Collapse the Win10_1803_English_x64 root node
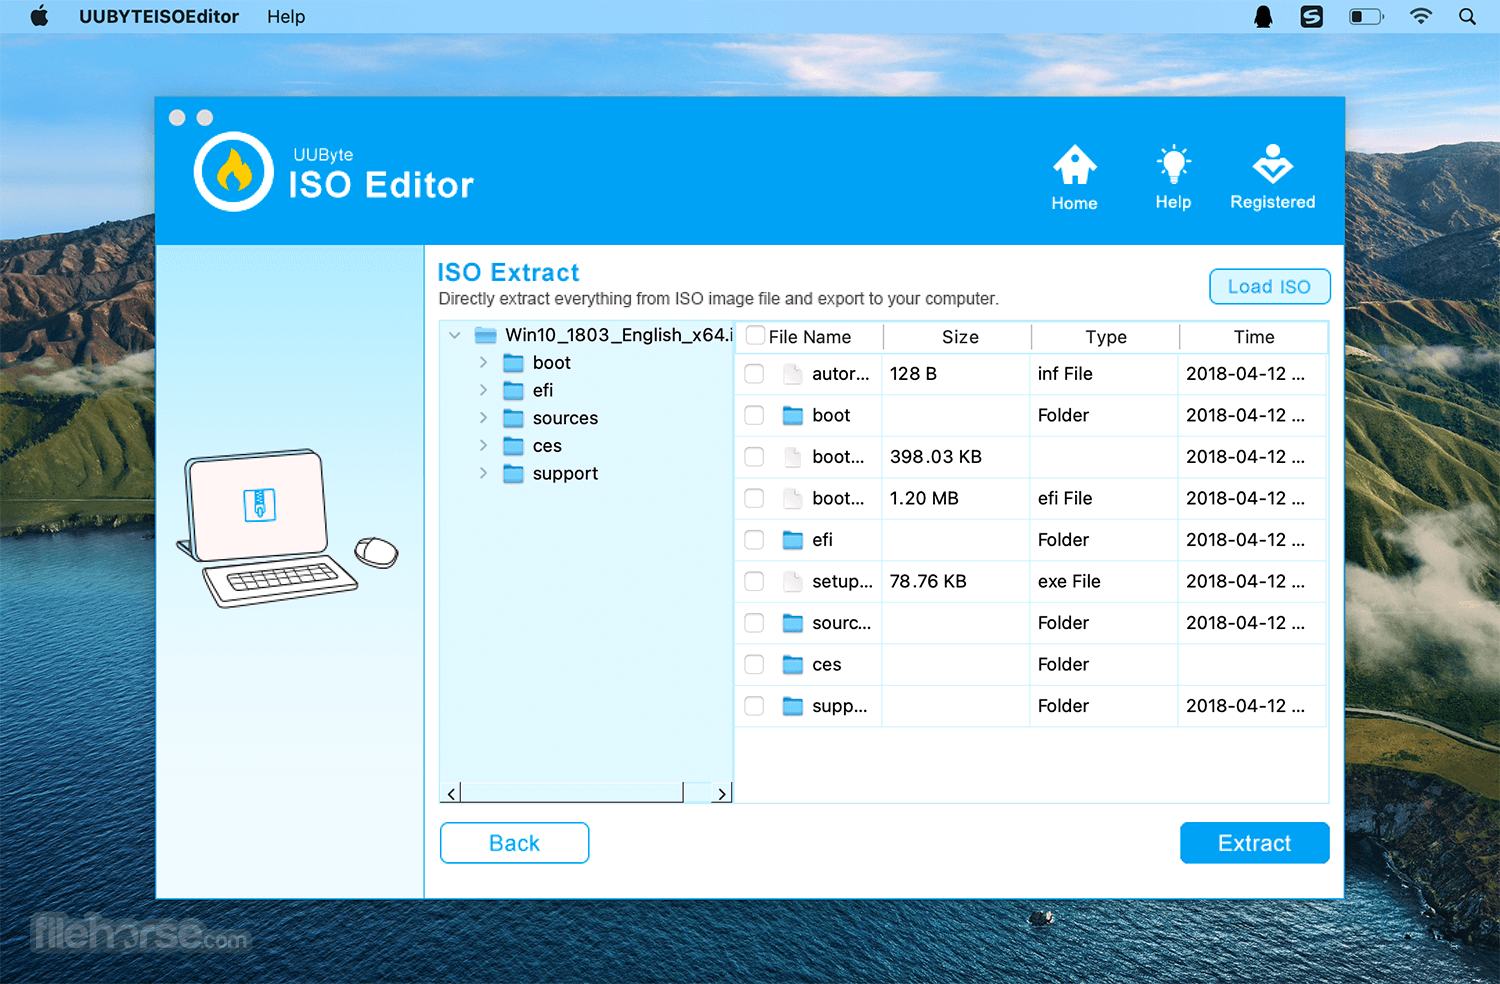The width and height of the screenshot is (1500, 984). tap(455, 335)
